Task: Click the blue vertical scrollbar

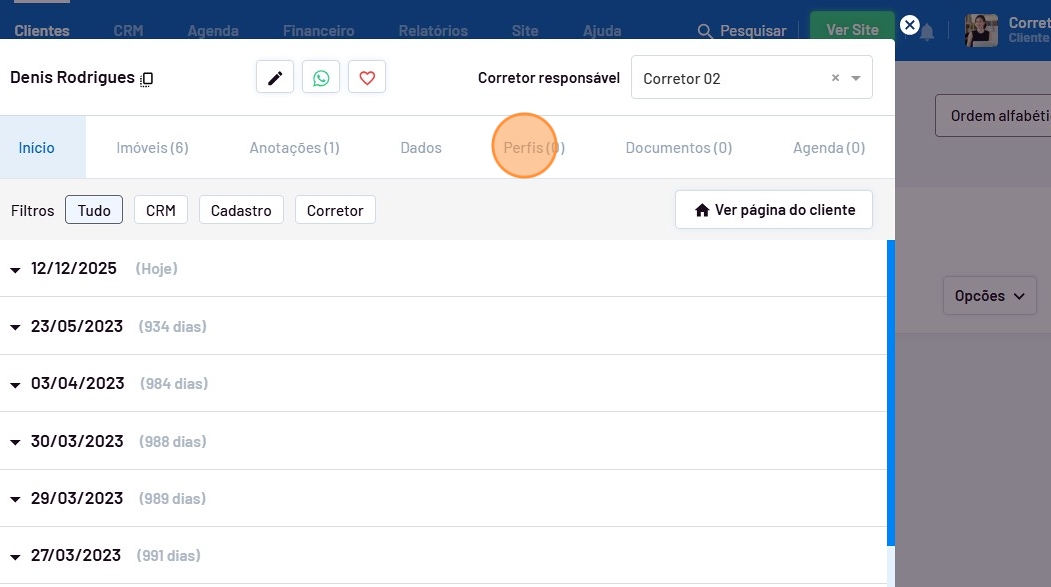Action: coord(890,390)
